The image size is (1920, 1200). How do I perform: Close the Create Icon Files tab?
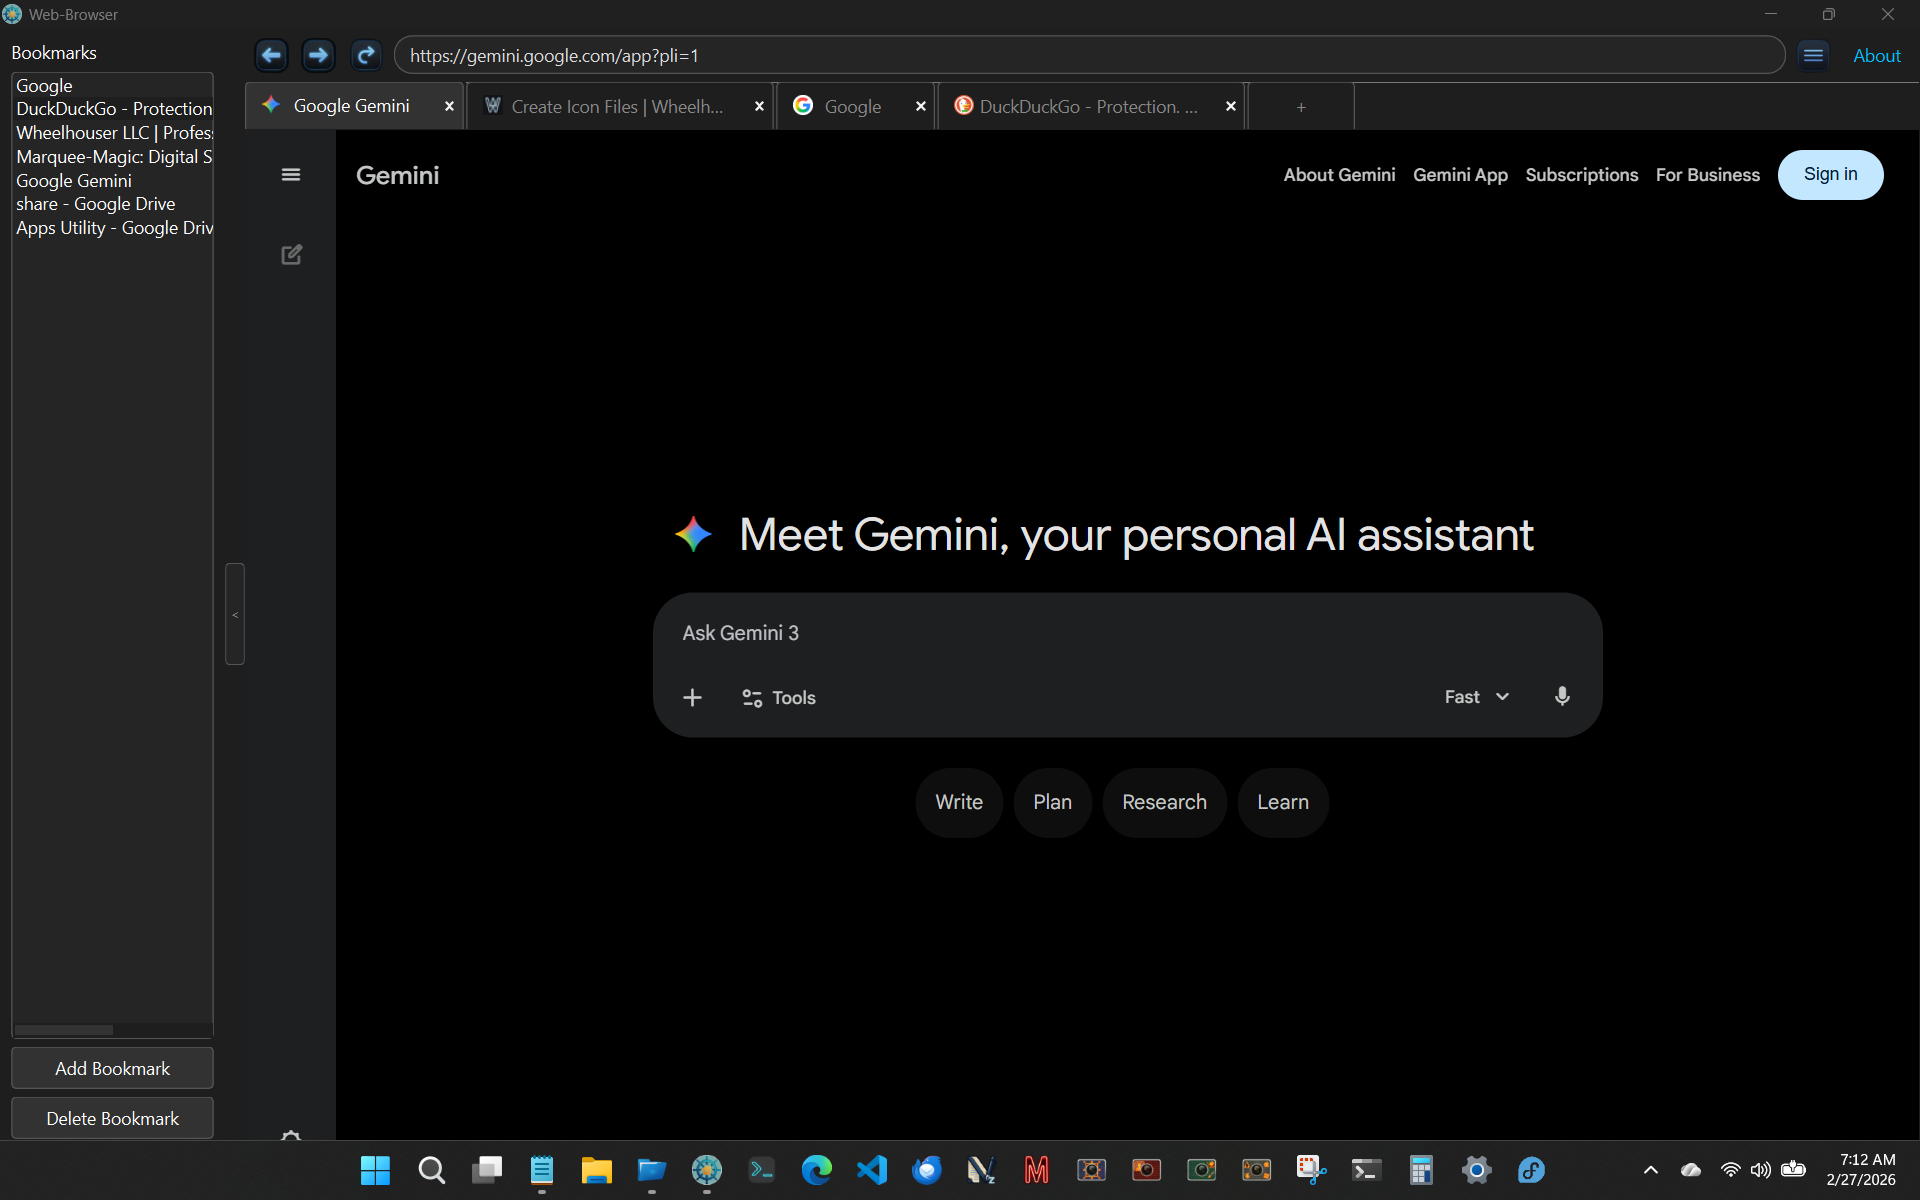coord(759,106)
